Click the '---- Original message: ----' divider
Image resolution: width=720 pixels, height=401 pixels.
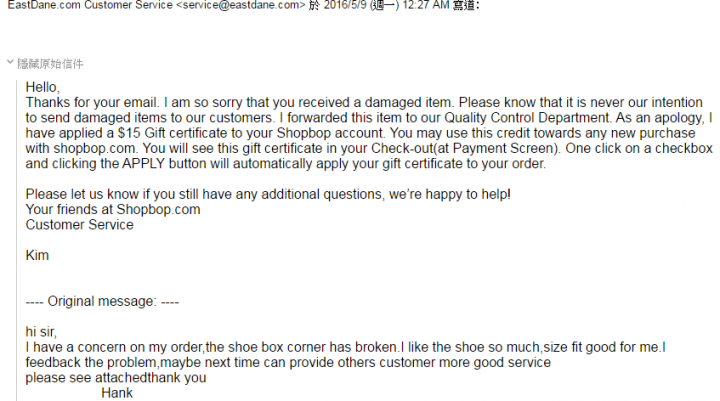(x=102, y=301)
